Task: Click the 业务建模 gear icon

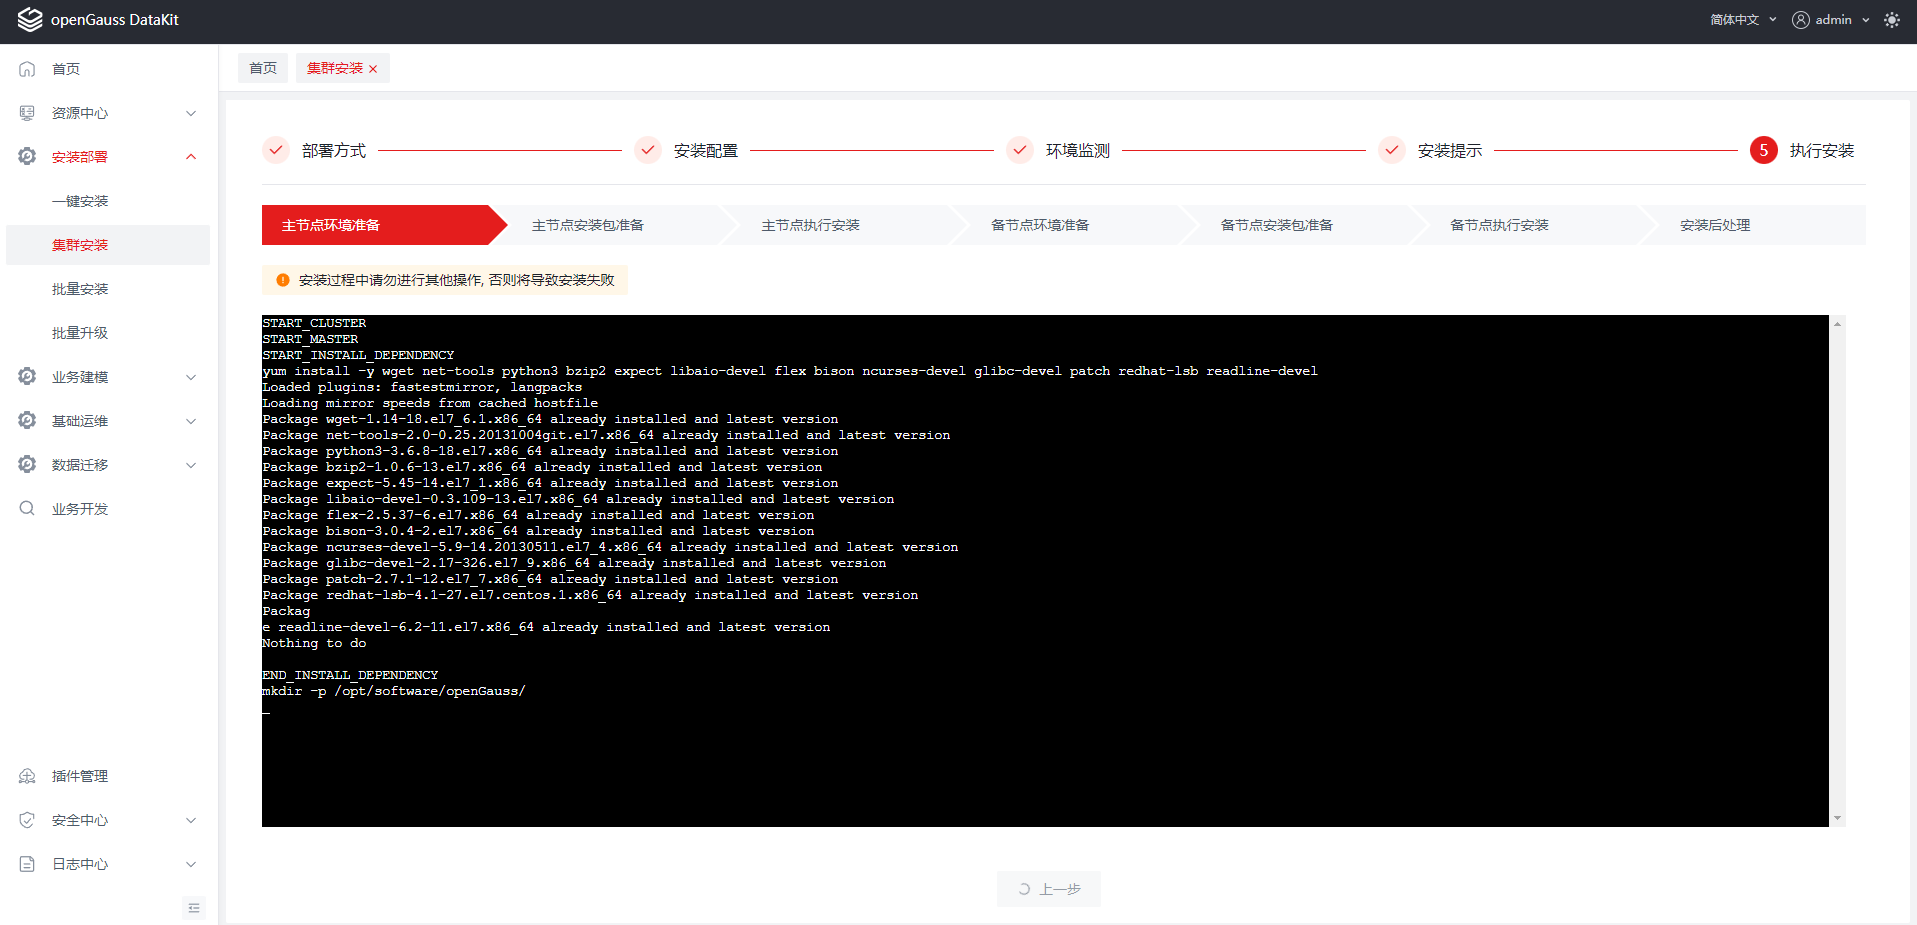Action: 27,377
